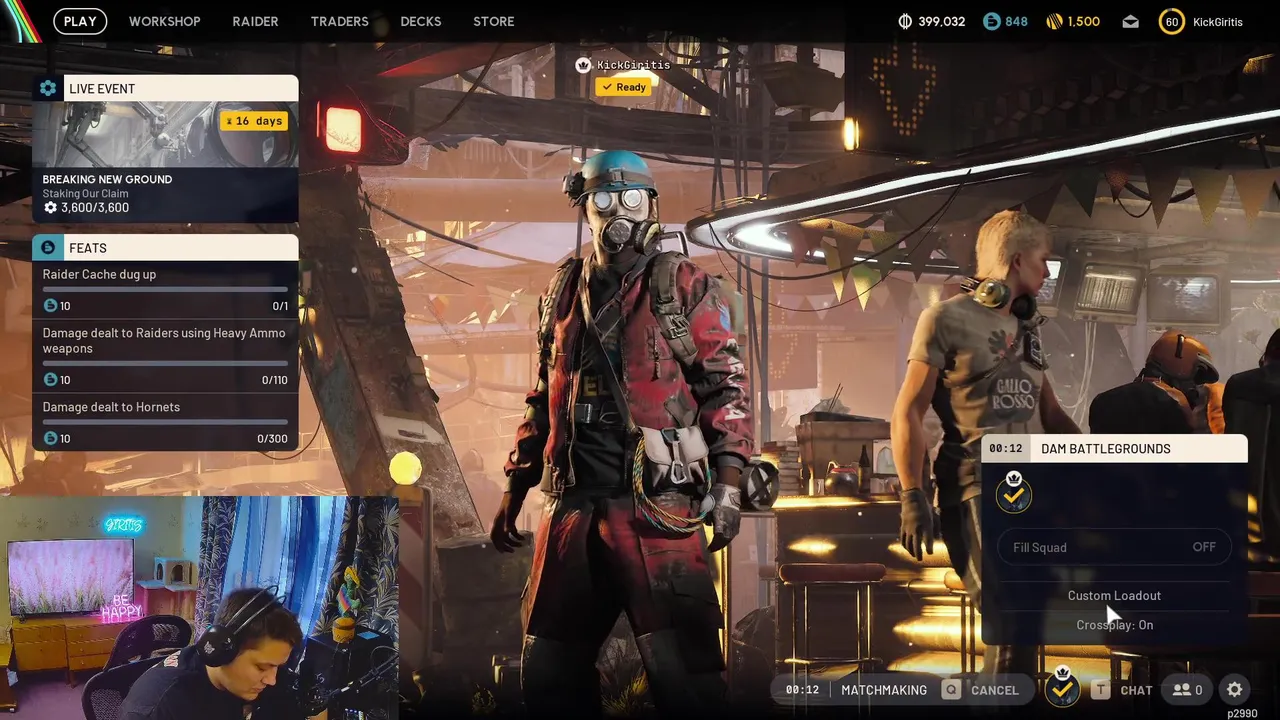Open the Custom Loadout option

1114,595
